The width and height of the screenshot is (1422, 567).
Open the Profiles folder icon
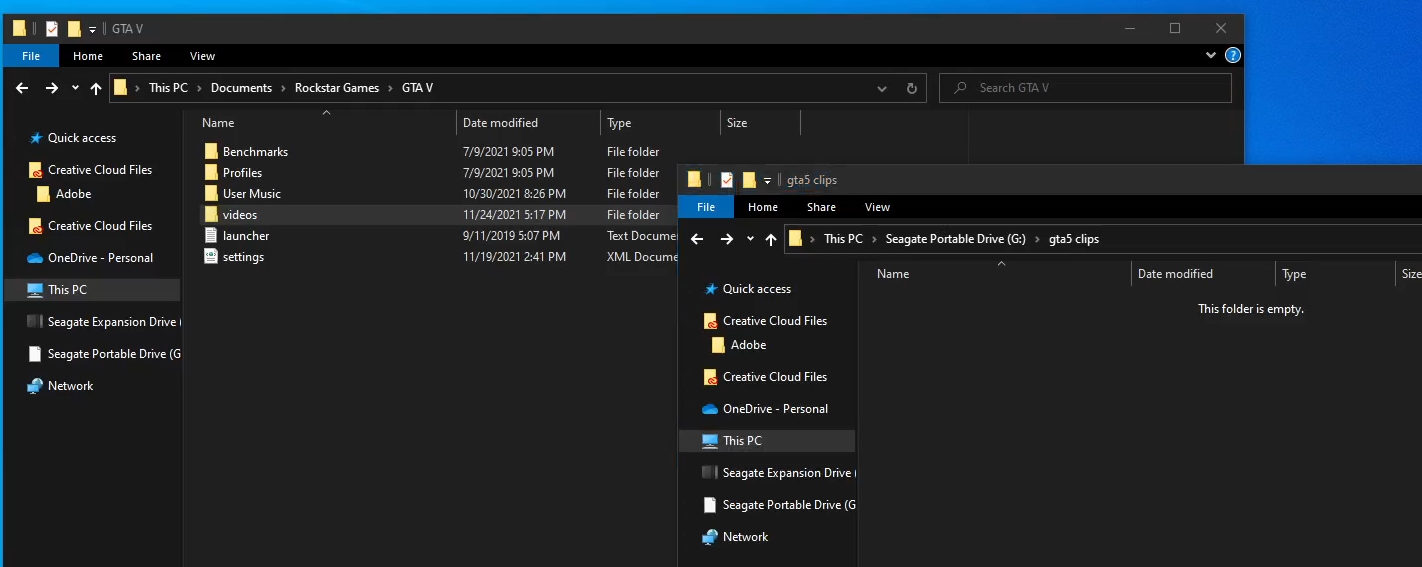click(x=211, y=173)
